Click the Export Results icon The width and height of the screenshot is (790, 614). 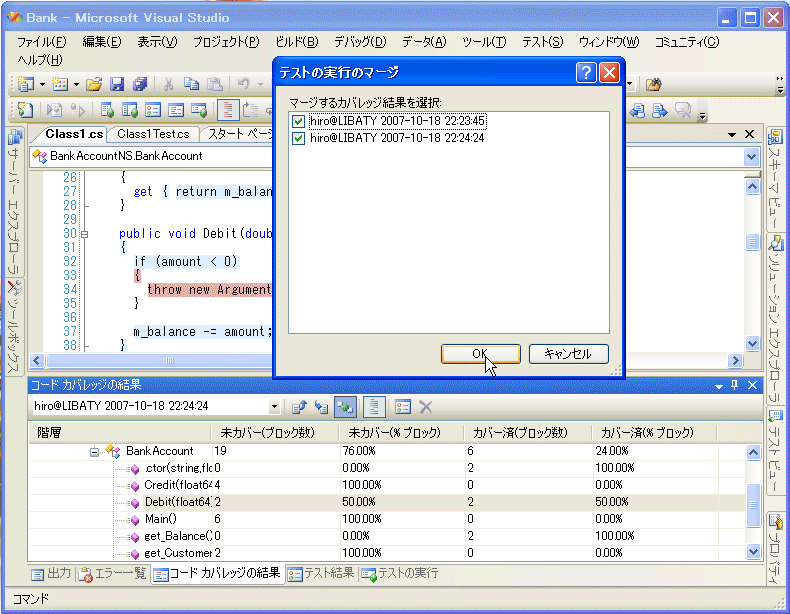pos(299,406)
